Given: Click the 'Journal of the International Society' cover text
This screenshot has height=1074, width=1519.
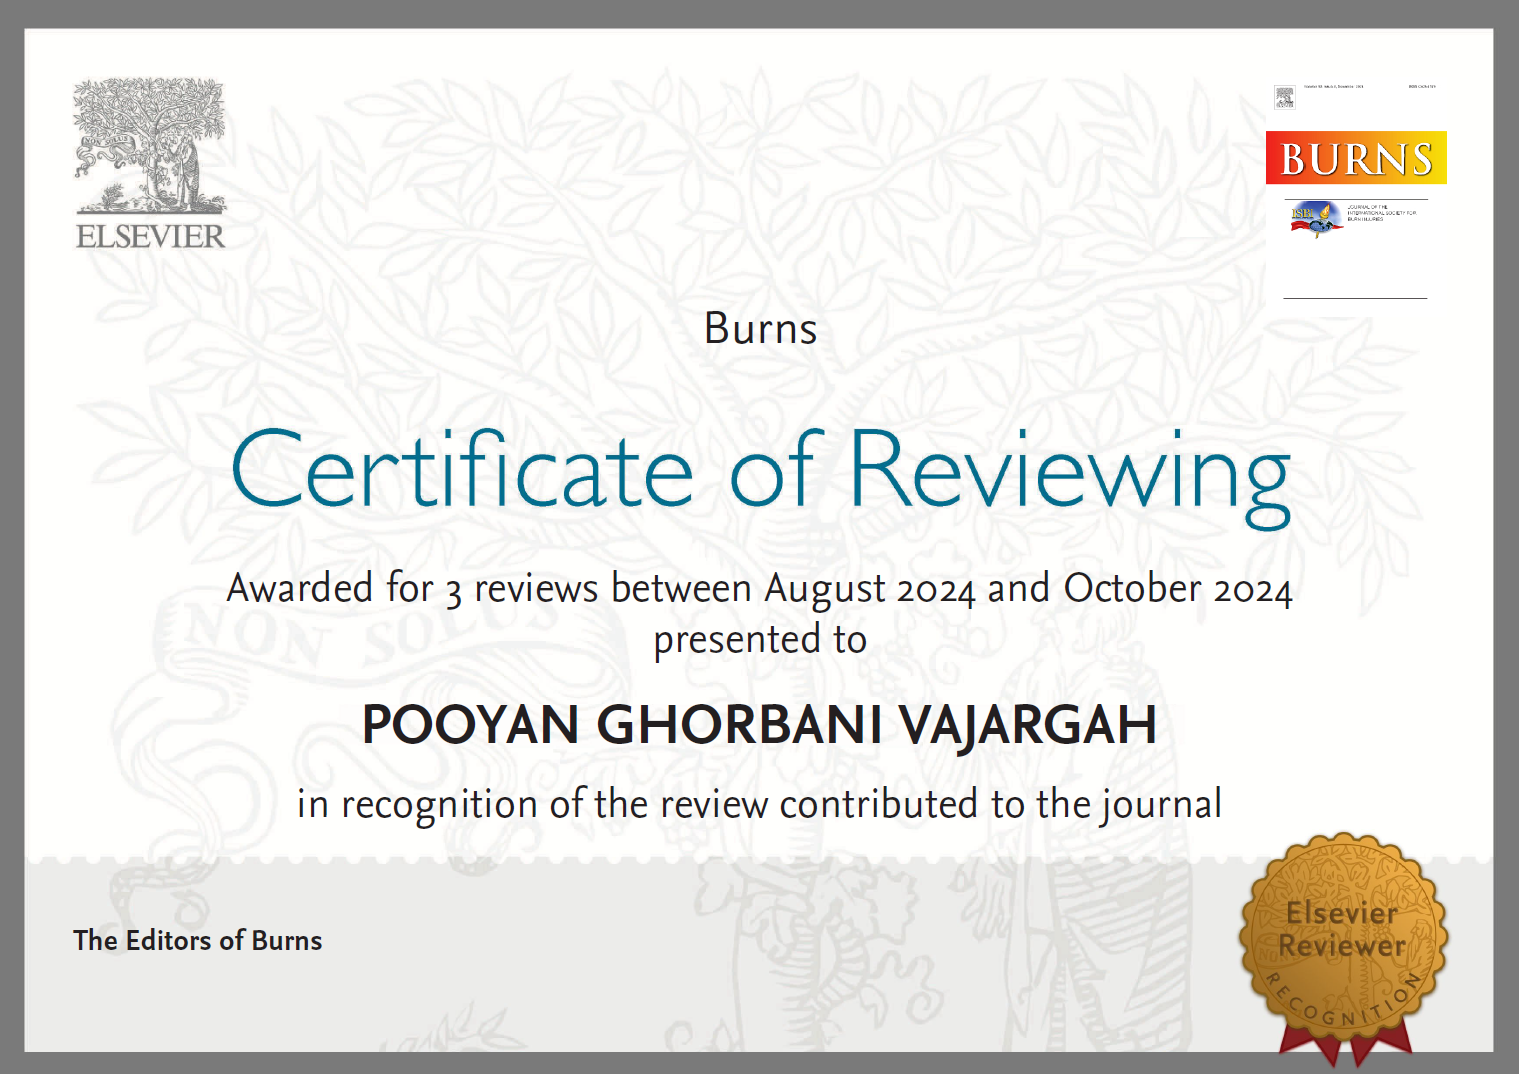Looking at the screenshot, I should coord(1381,213).
